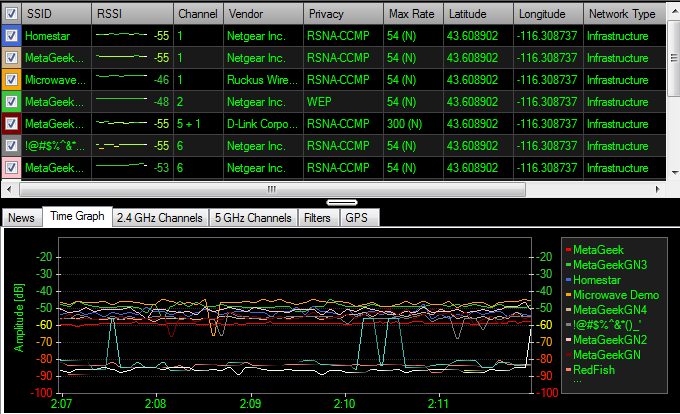The width and height of the screenshot is (680, 414).
Task: Click the Microwave... SSID cell
Action: pos(56,80)
